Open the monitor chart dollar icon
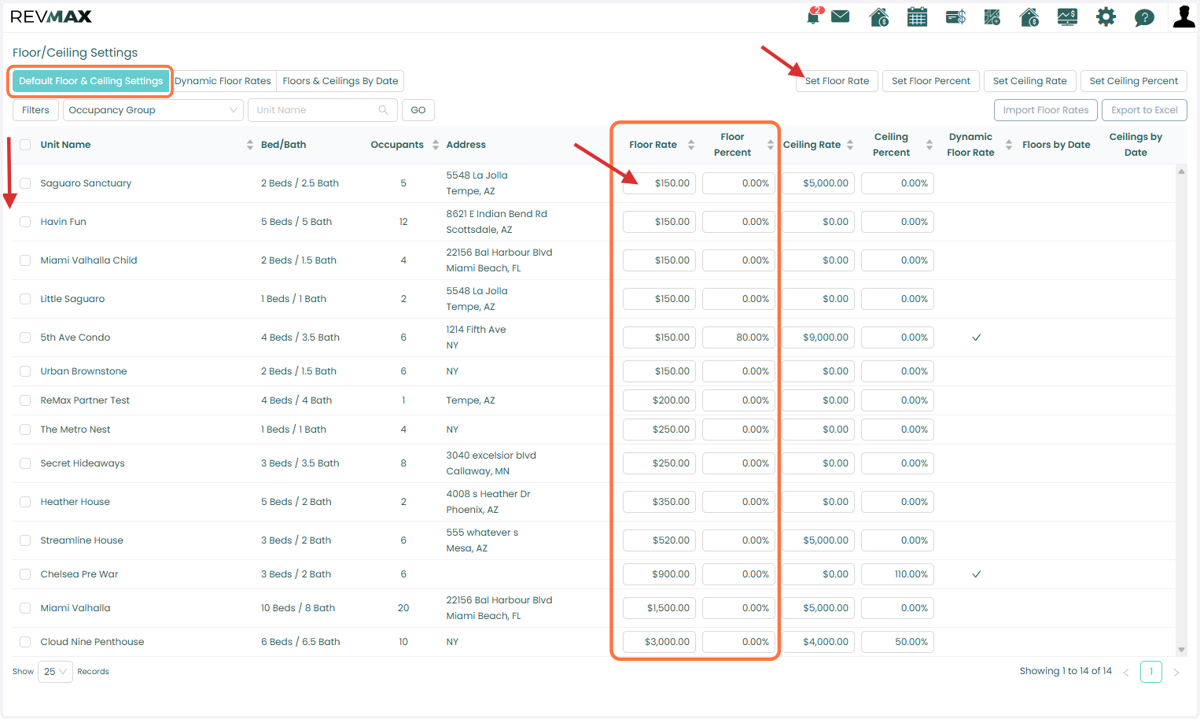Screen dimensions: 1200x719 1067,17
